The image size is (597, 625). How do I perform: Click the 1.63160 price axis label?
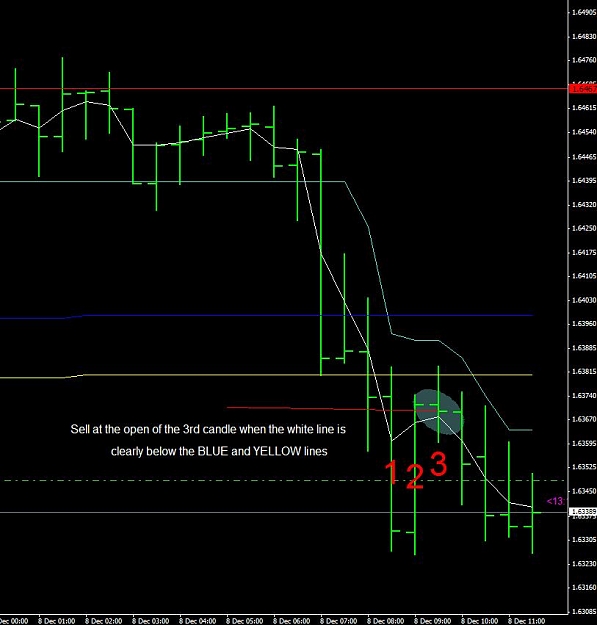click(x=584, y=587)
